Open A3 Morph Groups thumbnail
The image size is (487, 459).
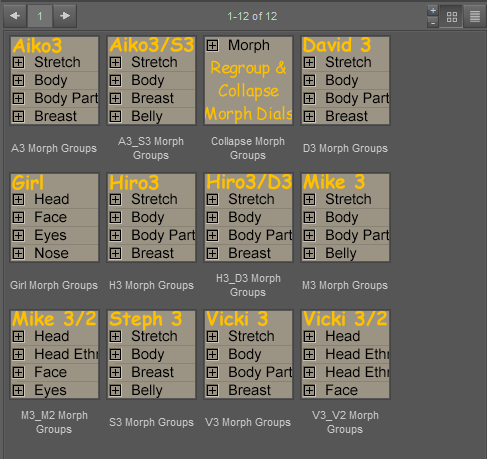coord(55,81)
